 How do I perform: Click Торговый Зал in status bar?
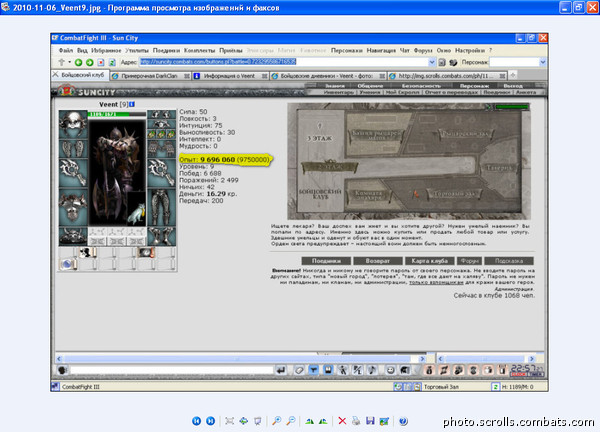pos(441,387)
